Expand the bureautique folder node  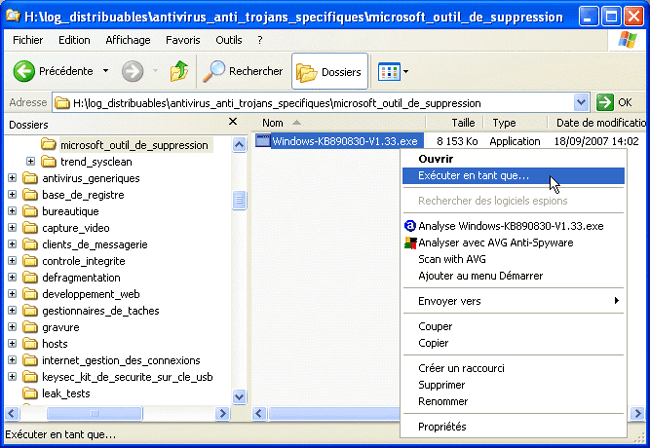pos(12,211)
